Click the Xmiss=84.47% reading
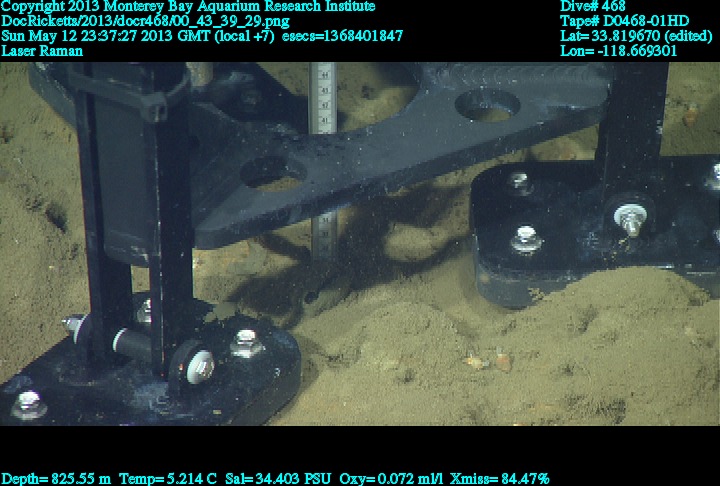This screenshot has height=486, width=720. click(500, 479)
